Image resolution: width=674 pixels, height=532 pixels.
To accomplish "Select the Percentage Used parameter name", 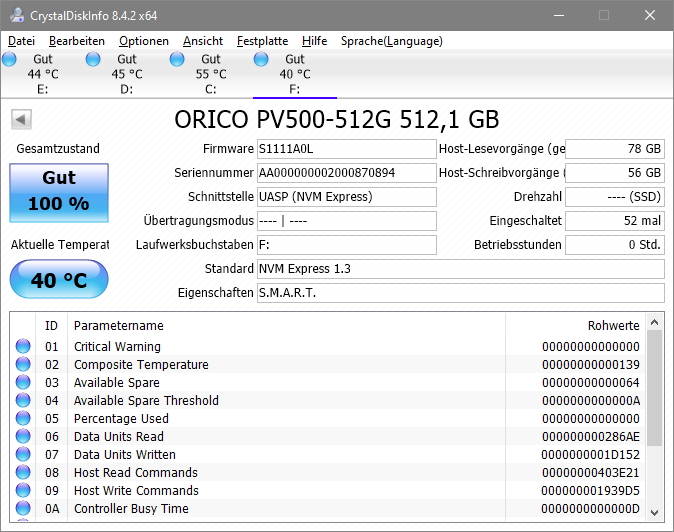I will (121, 419).
